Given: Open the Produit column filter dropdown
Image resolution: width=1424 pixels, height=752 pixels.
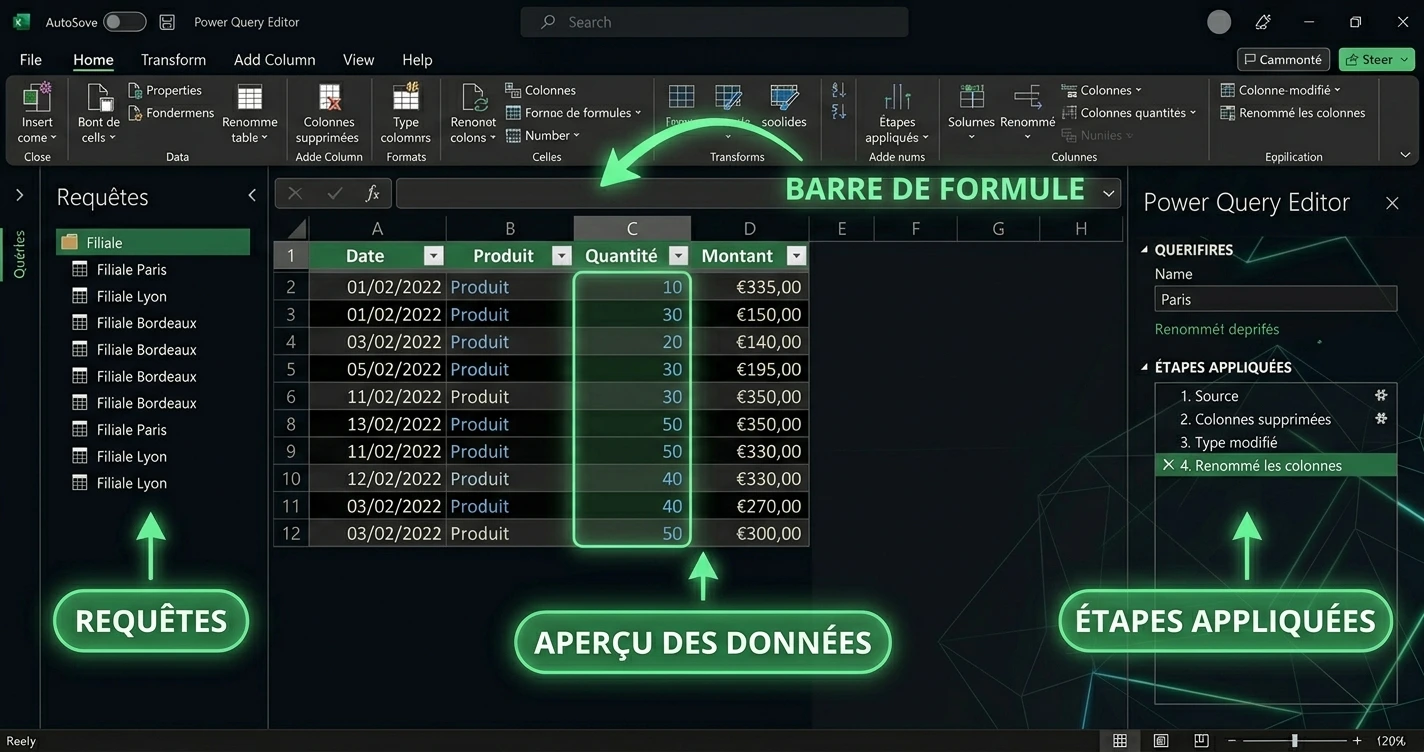Looking at the screenshot, I should coord(561,256).
